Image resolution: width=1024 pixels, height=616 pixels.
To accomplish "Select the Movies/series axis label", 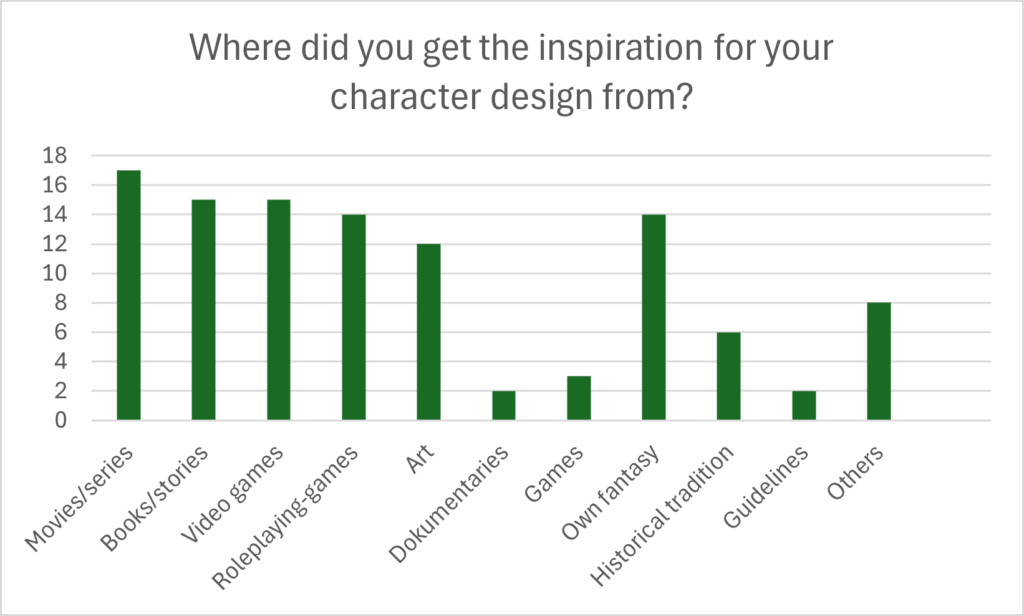I will (79, 498).
